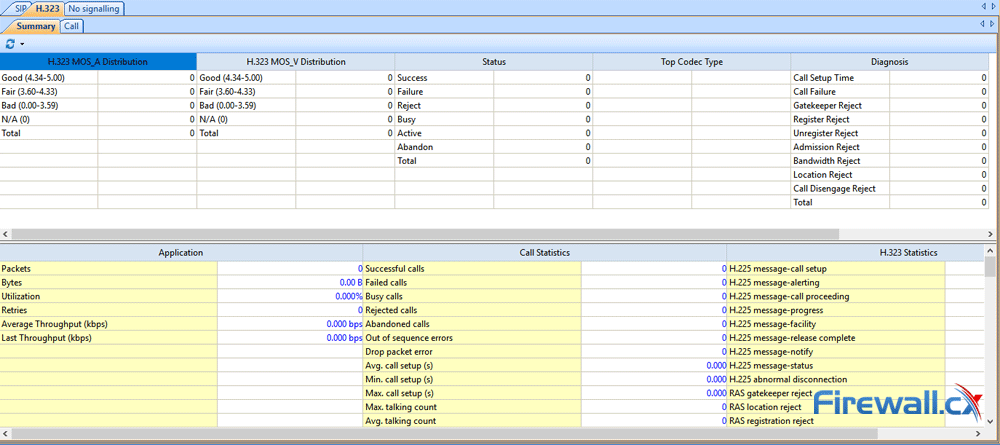This screenshot has height=445, width=1000.
Task: Select Average Throughput (kbps) row
Action: coord(181,324)
